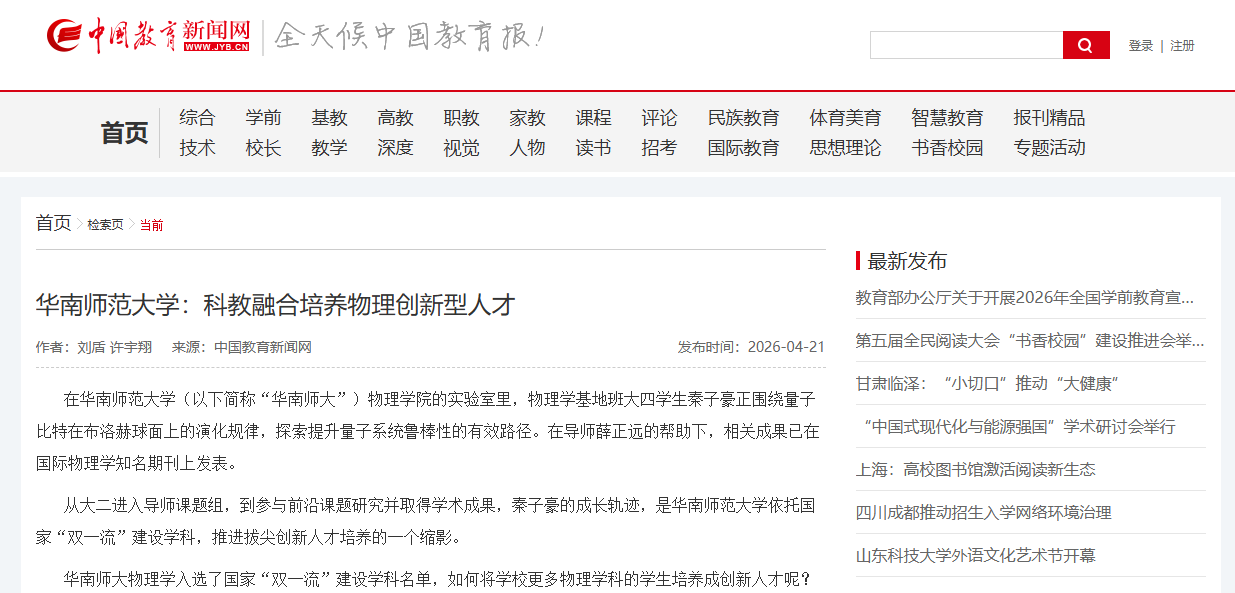Click the red search magnifier button
Viewport: 1235px width, 593px height.
(1085, 45)
